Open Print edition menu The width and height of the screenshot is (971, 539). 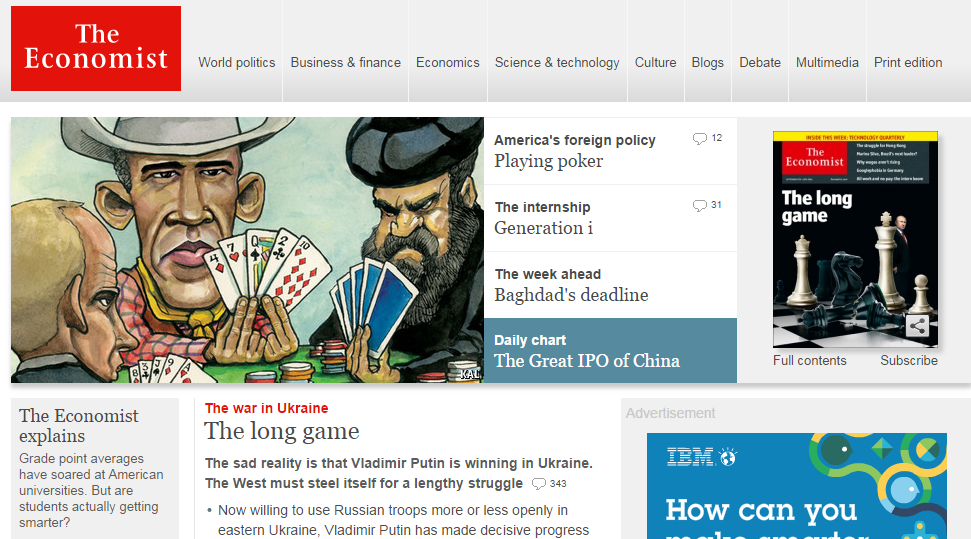pyautogui.click(x=908, y=63)
